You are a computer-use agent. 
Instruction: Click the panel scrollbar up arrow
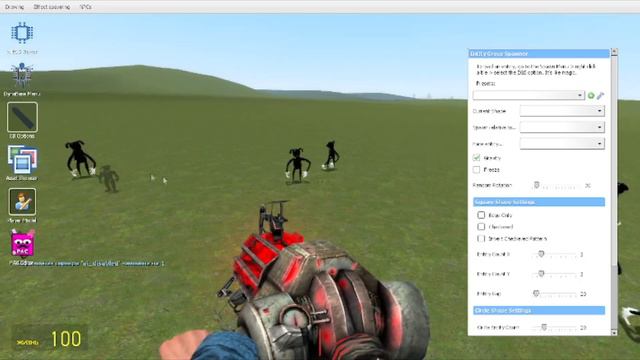point(614,52)
